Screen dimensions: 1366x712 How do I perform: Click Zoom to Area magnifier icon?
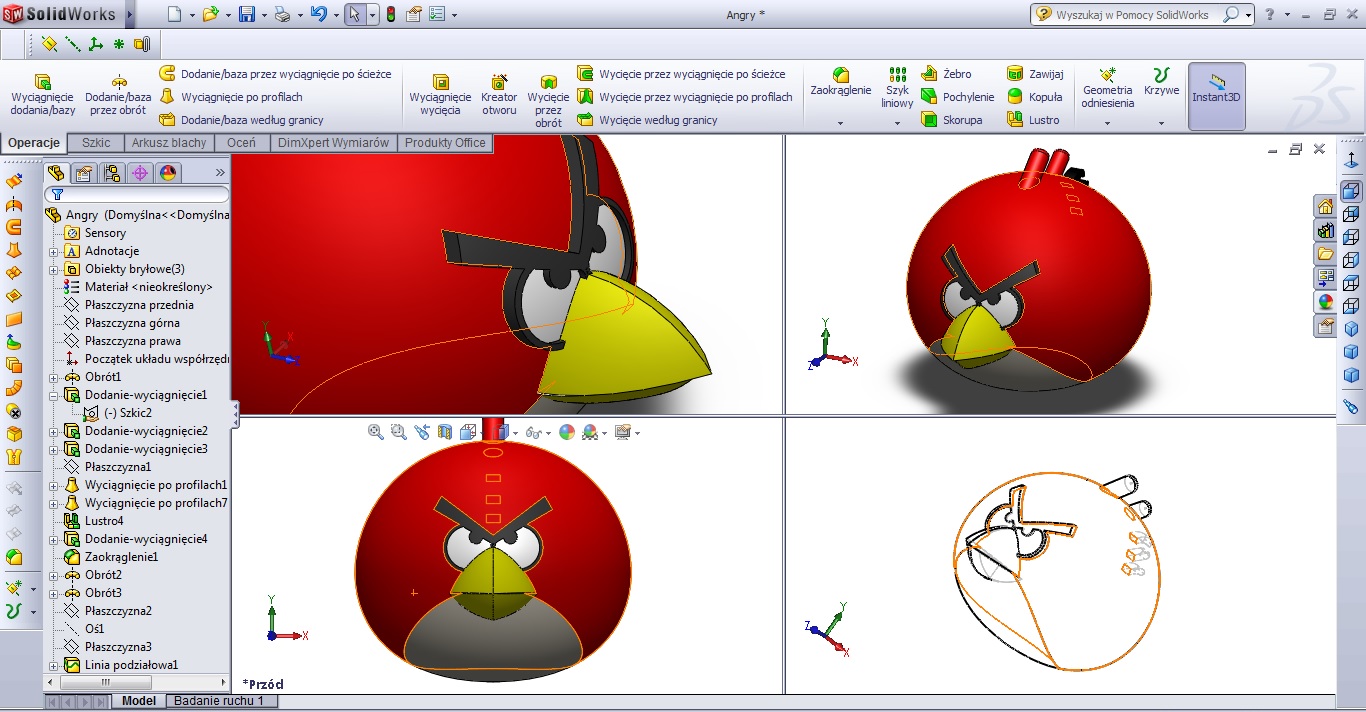click(399, 432)
